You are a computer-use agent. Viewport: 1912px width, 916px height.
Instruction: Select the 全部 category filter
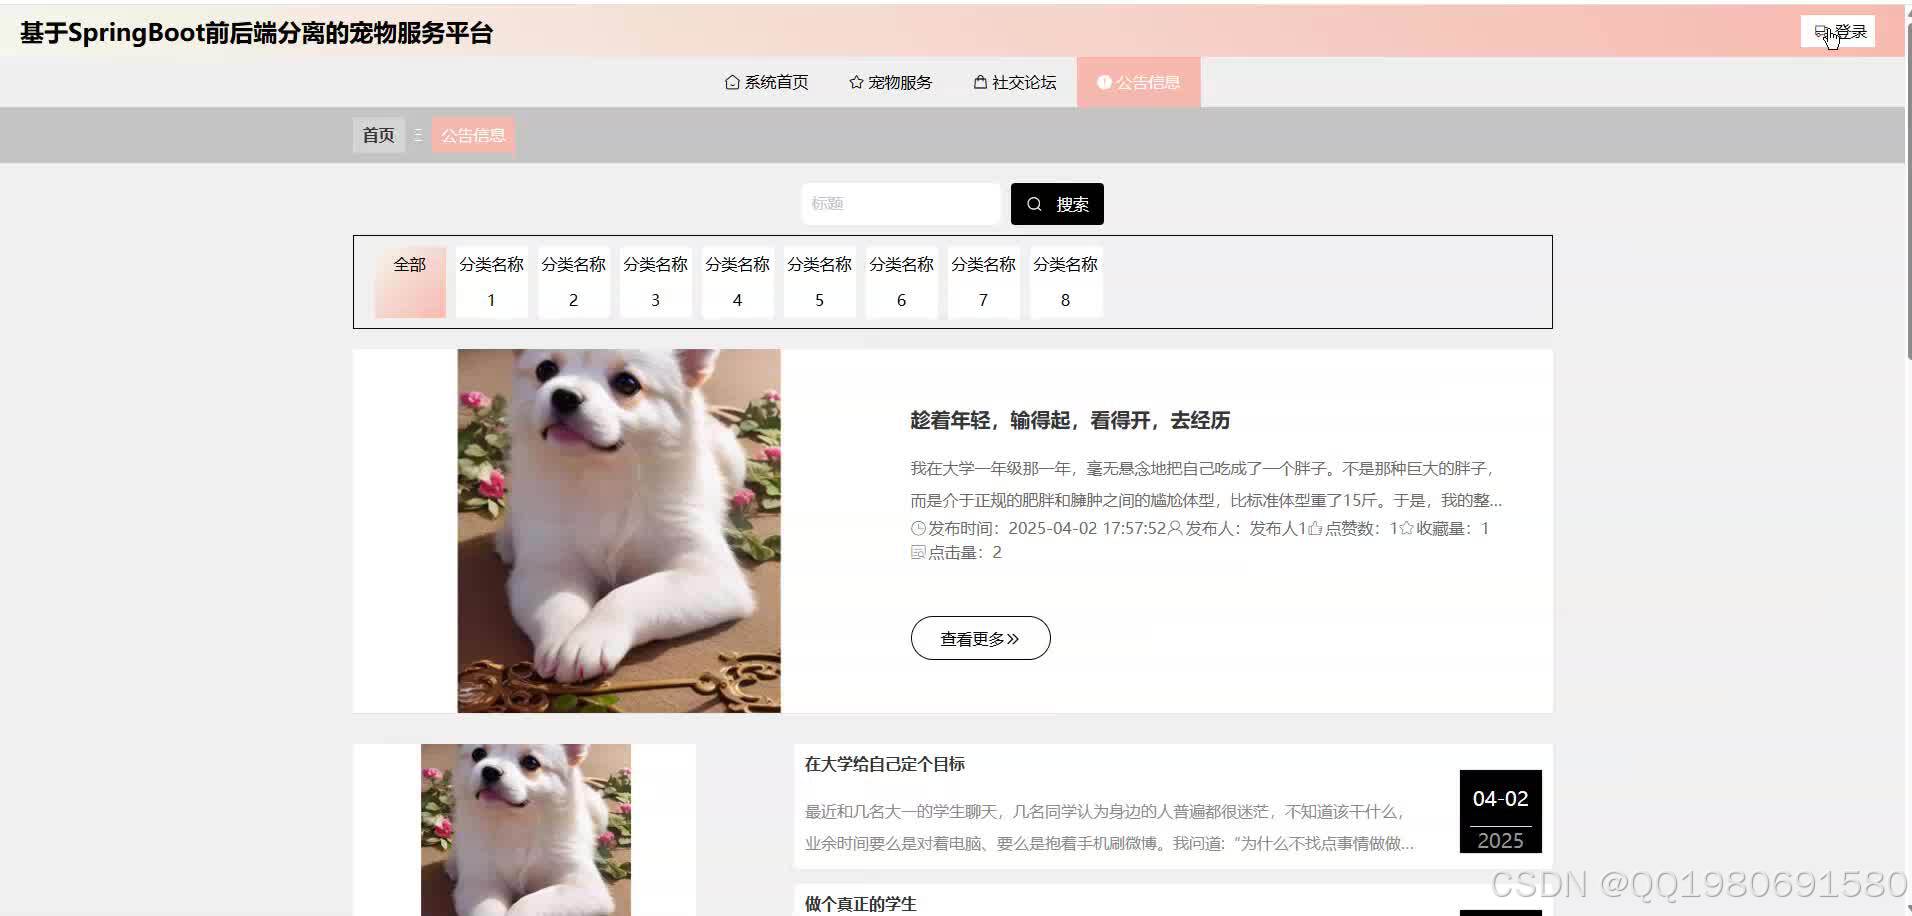(409, 281)
